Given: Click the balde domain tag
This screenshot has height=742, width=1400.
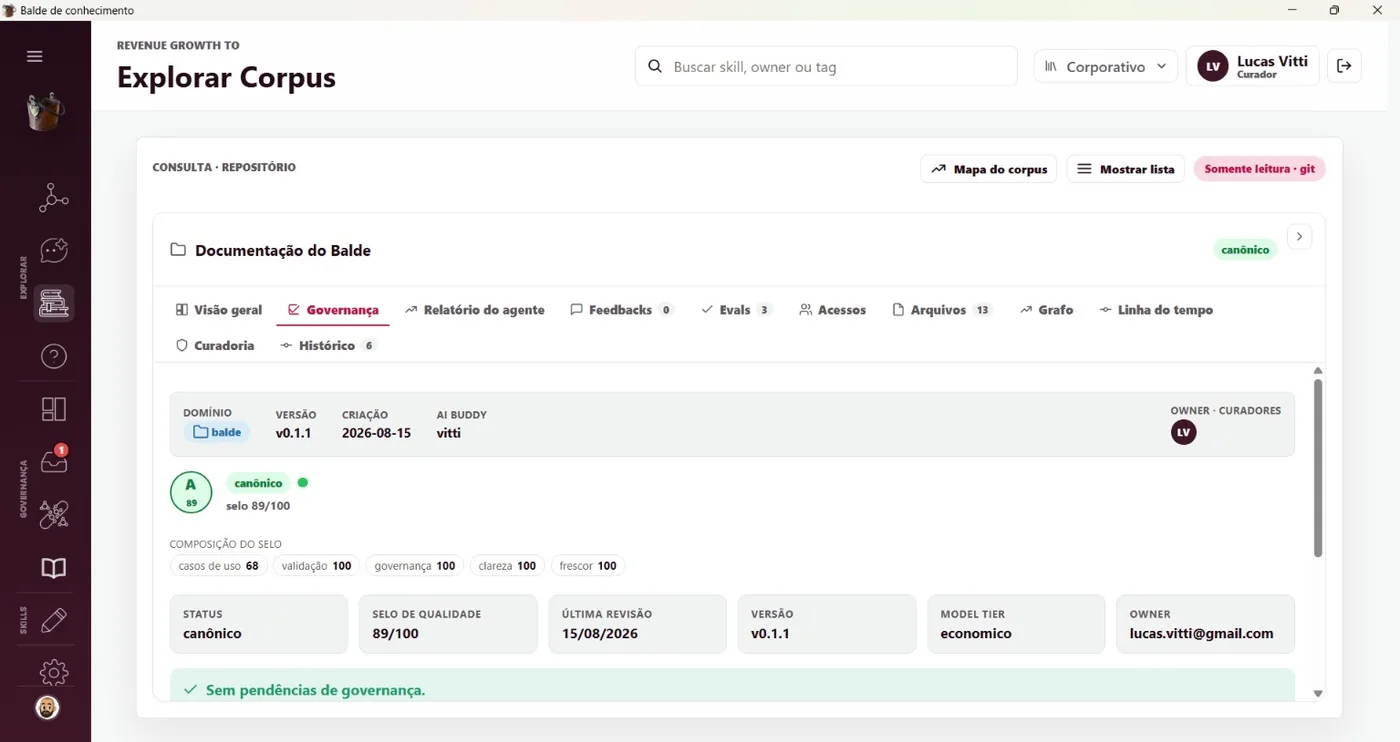Looking at the screenshot, I should (x=217, y=432).
